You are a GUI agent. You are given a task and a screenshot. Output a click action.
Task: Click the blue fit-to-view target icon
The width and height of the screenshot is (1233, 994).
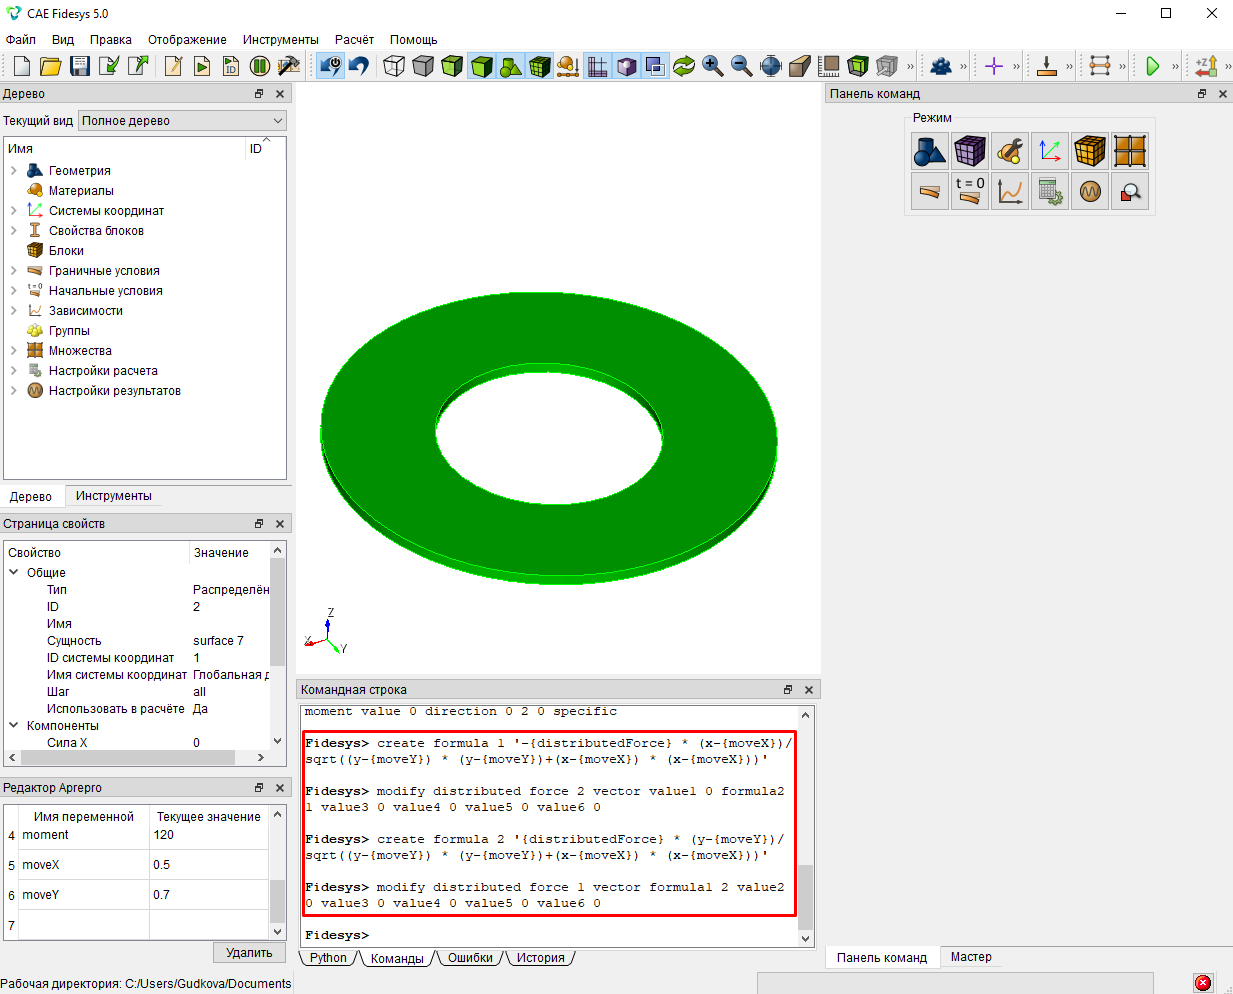pyautogui.click(x=771, y=66)
